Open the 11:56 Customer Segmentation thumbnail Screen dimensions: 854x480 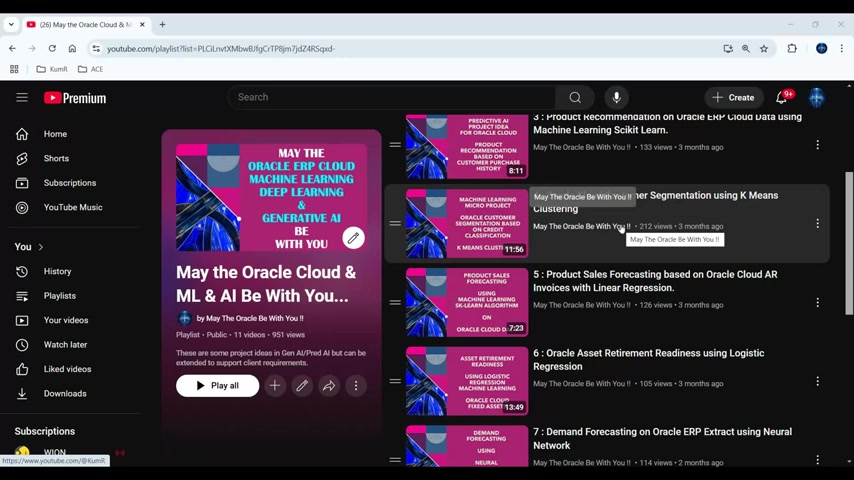pyautogui.click(x=467, y=223)
